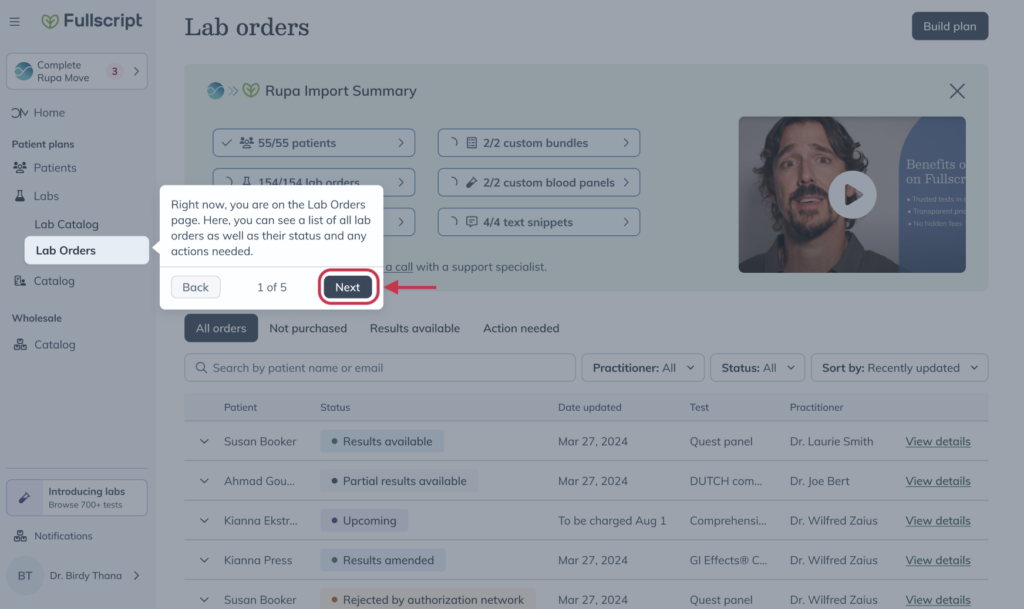Open Sort by Recently updated dropdown
The height and width of the screenshot is (609, 1024).
pyautogui.click(x=899, y=368)
